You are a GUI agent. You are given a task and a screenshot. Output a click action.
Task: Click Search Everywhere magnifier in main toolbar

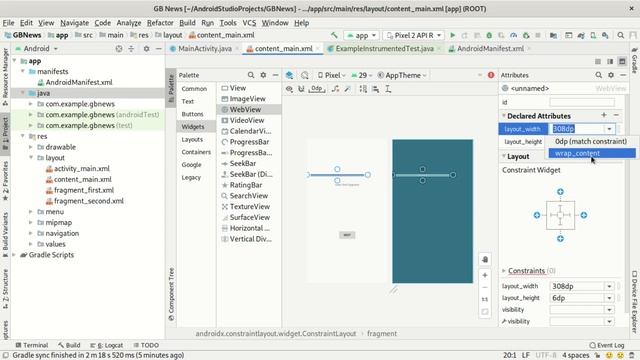point(621,36)
